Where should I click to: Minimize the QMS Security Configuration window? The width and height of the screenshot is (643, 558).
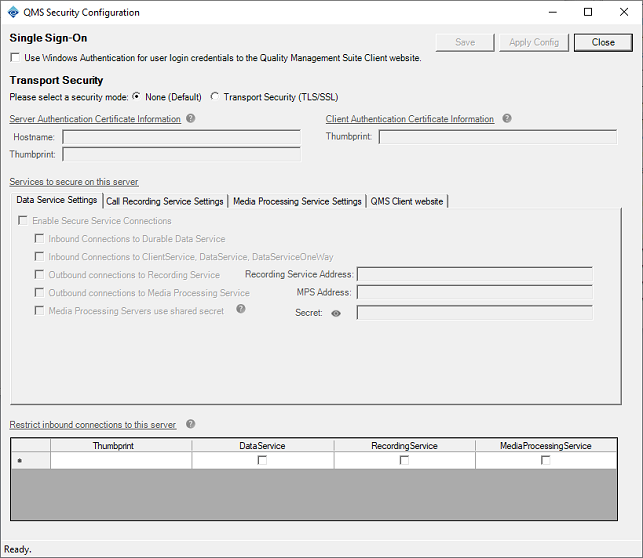pos(553,12)
